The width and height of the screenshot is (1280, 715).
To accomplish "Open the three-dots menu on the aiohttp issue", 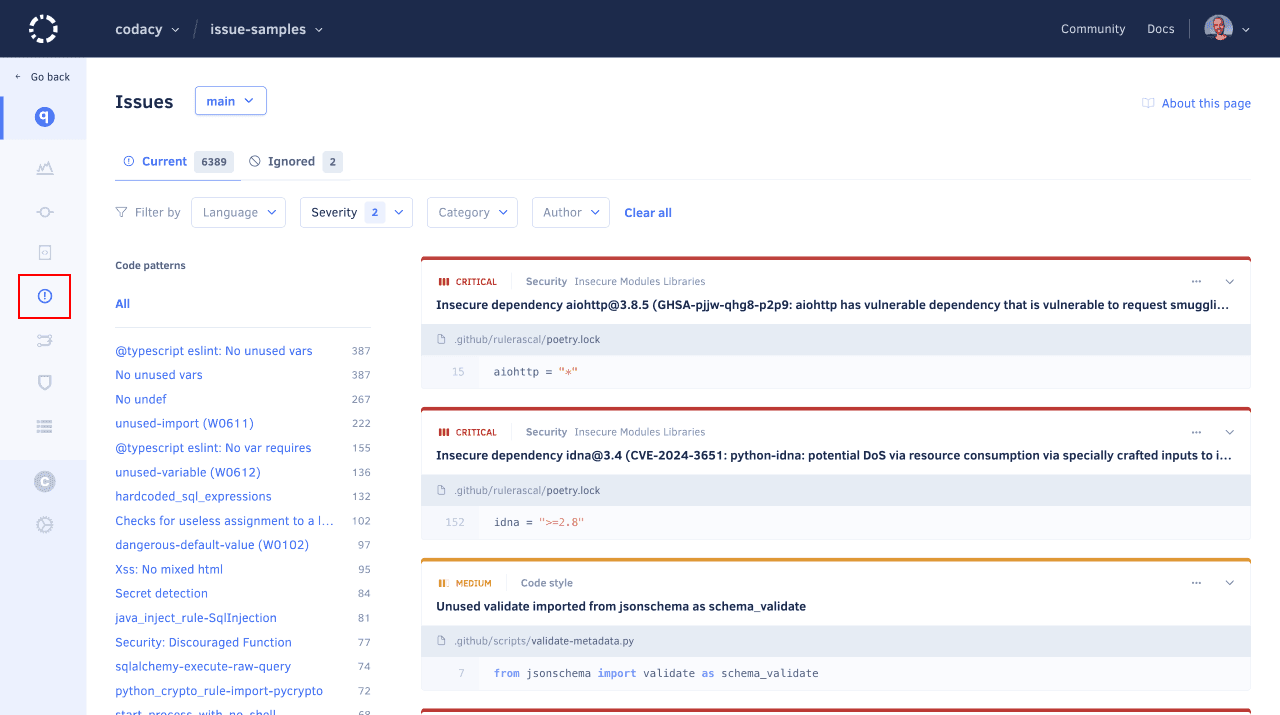I will point(1196,282).
